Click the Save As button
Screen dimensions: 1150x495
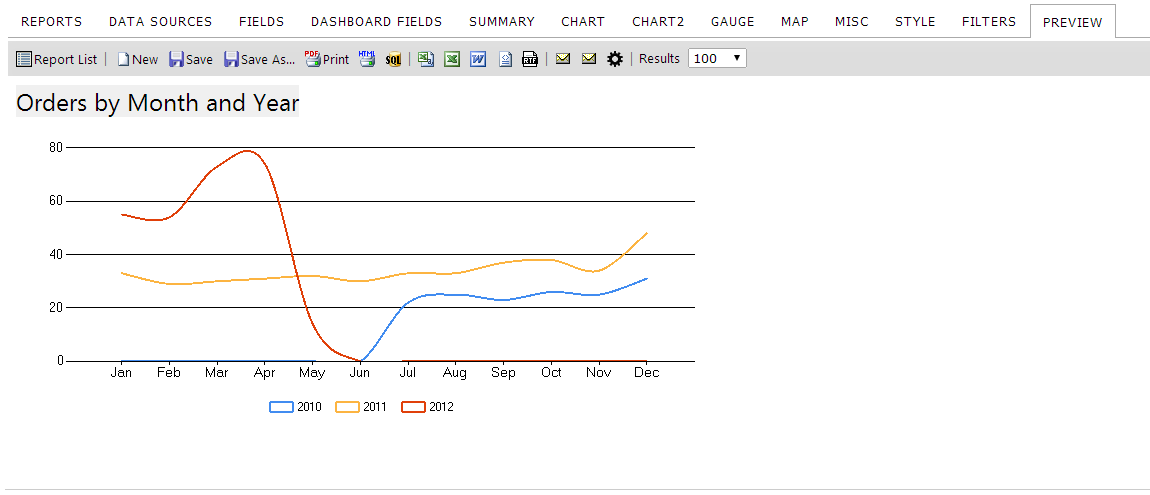pos(260,59)
